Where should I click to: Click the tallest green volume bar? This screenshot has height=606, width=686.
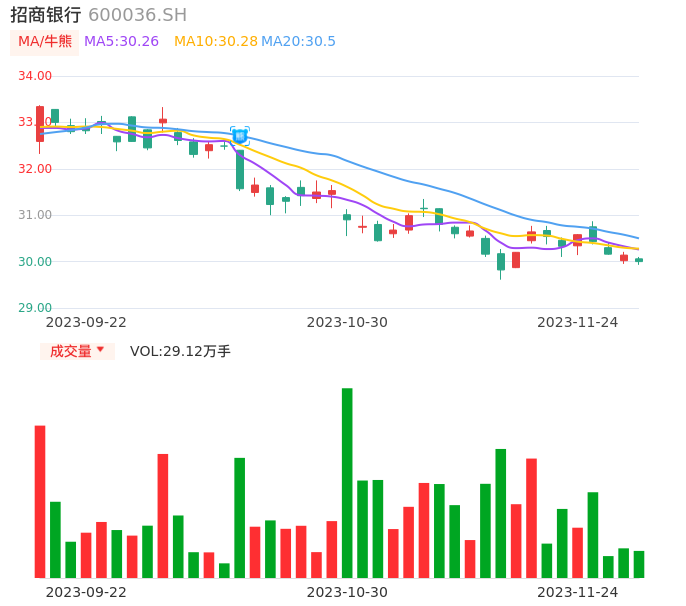point(347,483)
